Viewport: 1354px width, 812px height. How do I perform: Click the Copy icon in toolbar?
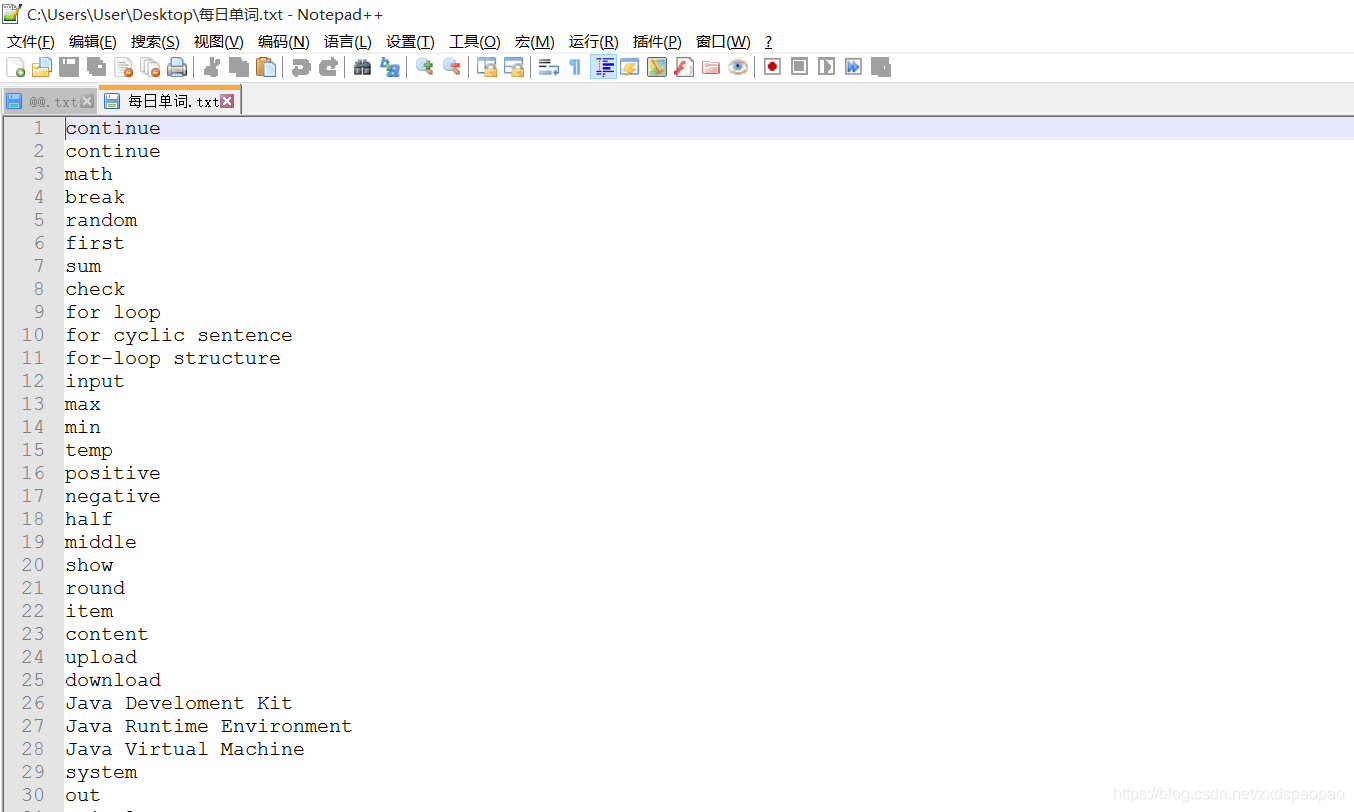tap(239, 67)
